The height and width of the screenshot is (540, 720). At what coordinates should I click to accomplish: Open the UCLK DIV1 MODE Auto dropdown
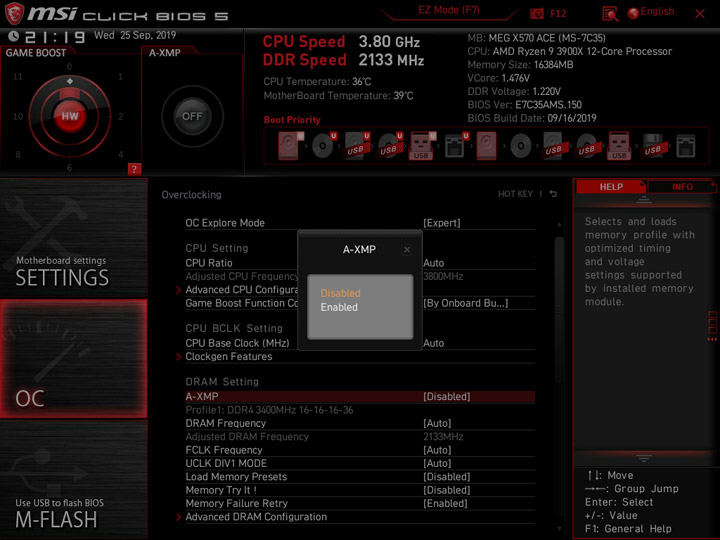(437, 463)
